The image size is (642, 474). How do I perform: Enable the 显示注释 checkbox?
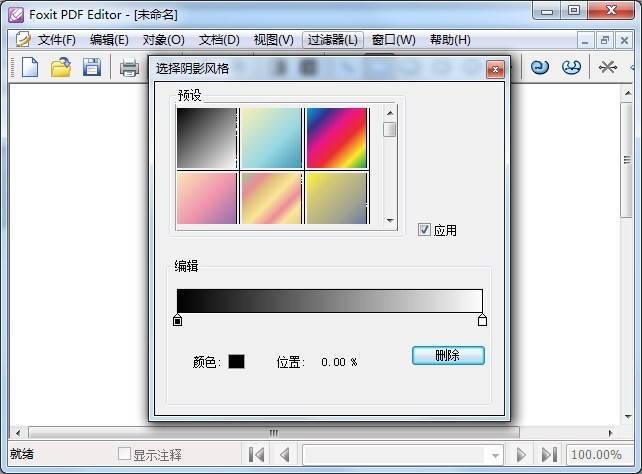click(x=124, y=454)
